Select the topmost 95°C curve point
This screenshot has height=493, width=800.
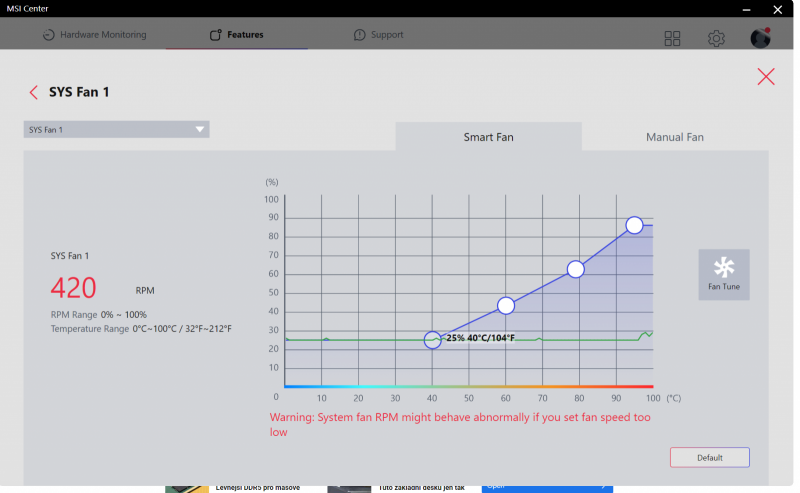tap(634, 225)
